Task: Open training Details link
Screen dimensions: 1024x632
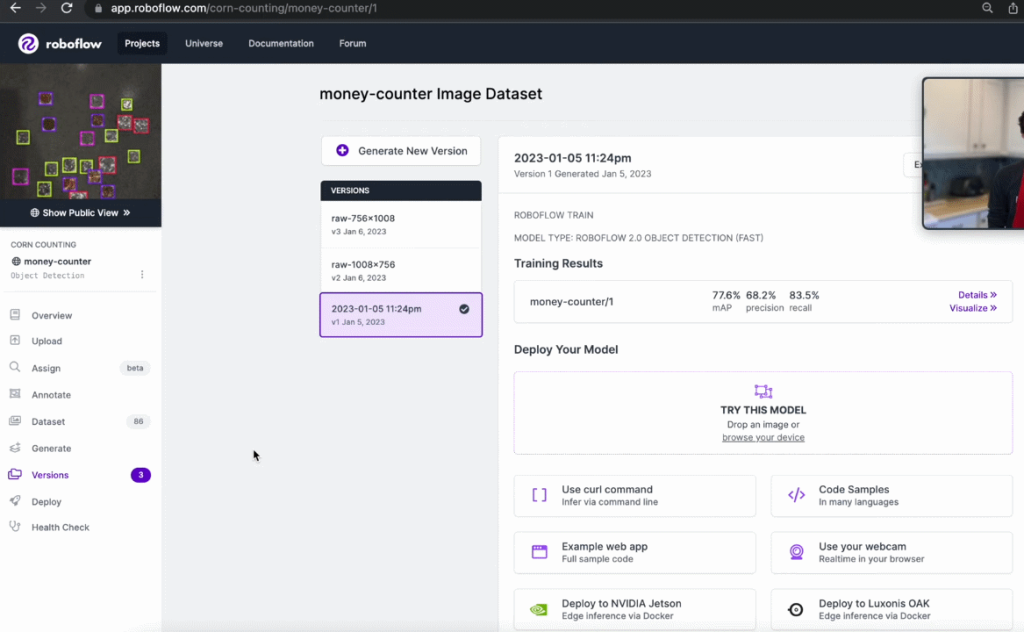Action: coord(977,295)
